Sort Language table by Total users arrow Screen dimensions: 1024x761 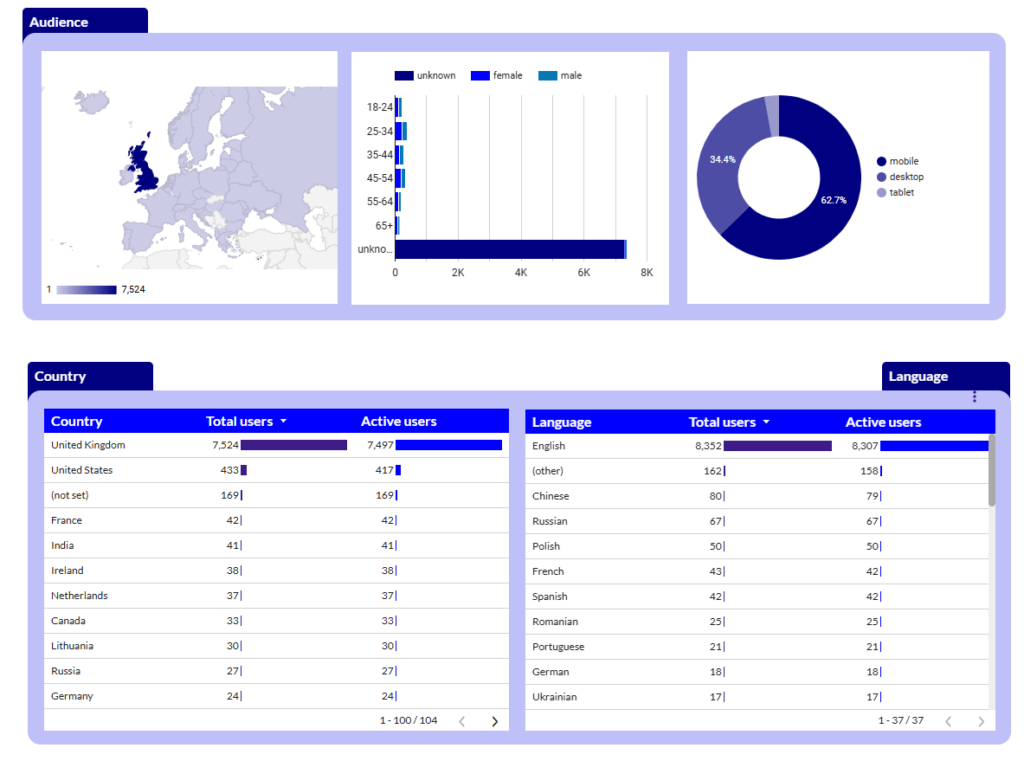point(766,423)
